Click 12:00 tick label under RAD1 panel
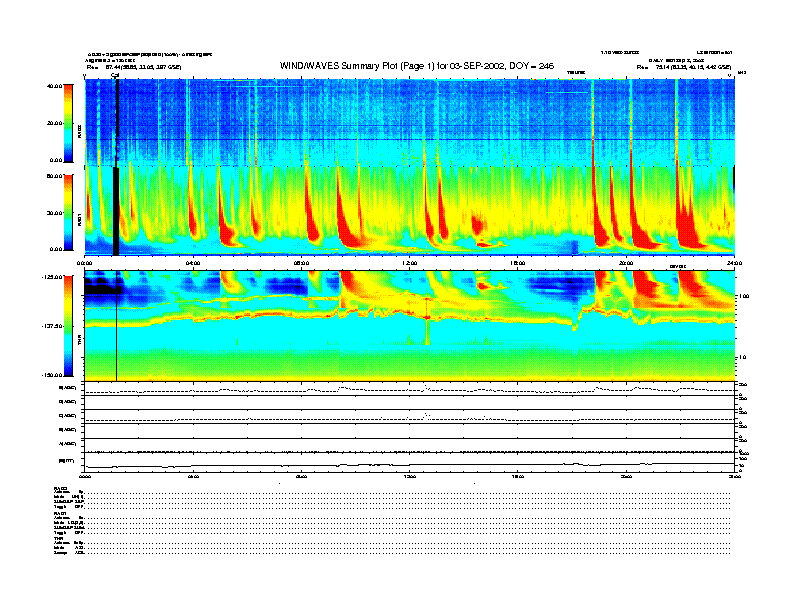The width and height of the screenshot is (792, 612). pyautogui.click(x=410, y=263)
